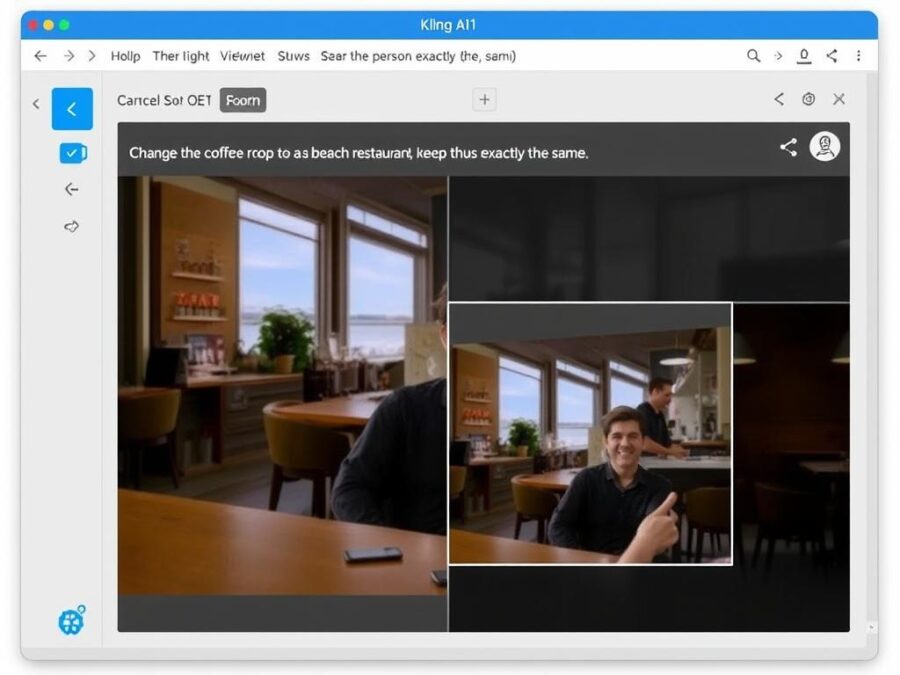Click the back chevron next to the gear
The width and height of the screenshot is (900, 675).
coord(780,99)
